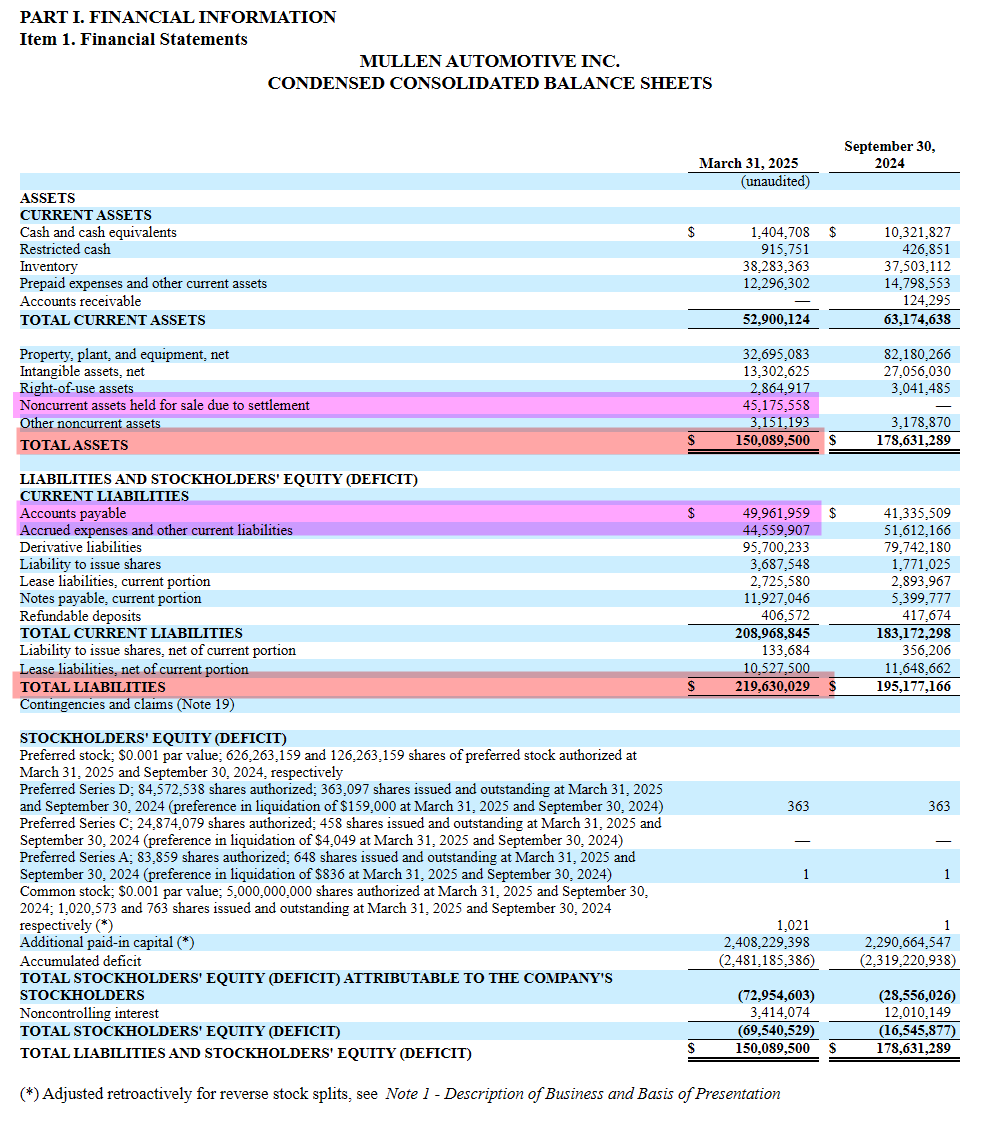Click 'Lease liabilities, current portion' label
Screen dimensions: 983x1121
click(x=115, y=582)
